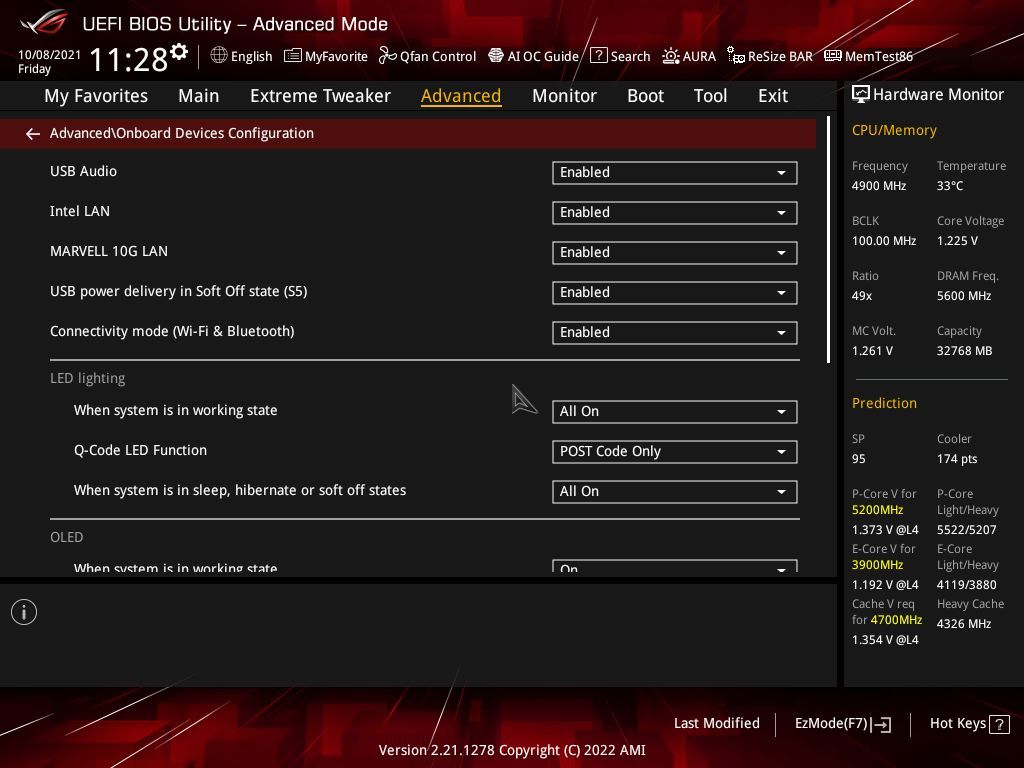Click the 10/08/2021 Friday date

click(x=49, y=61)
